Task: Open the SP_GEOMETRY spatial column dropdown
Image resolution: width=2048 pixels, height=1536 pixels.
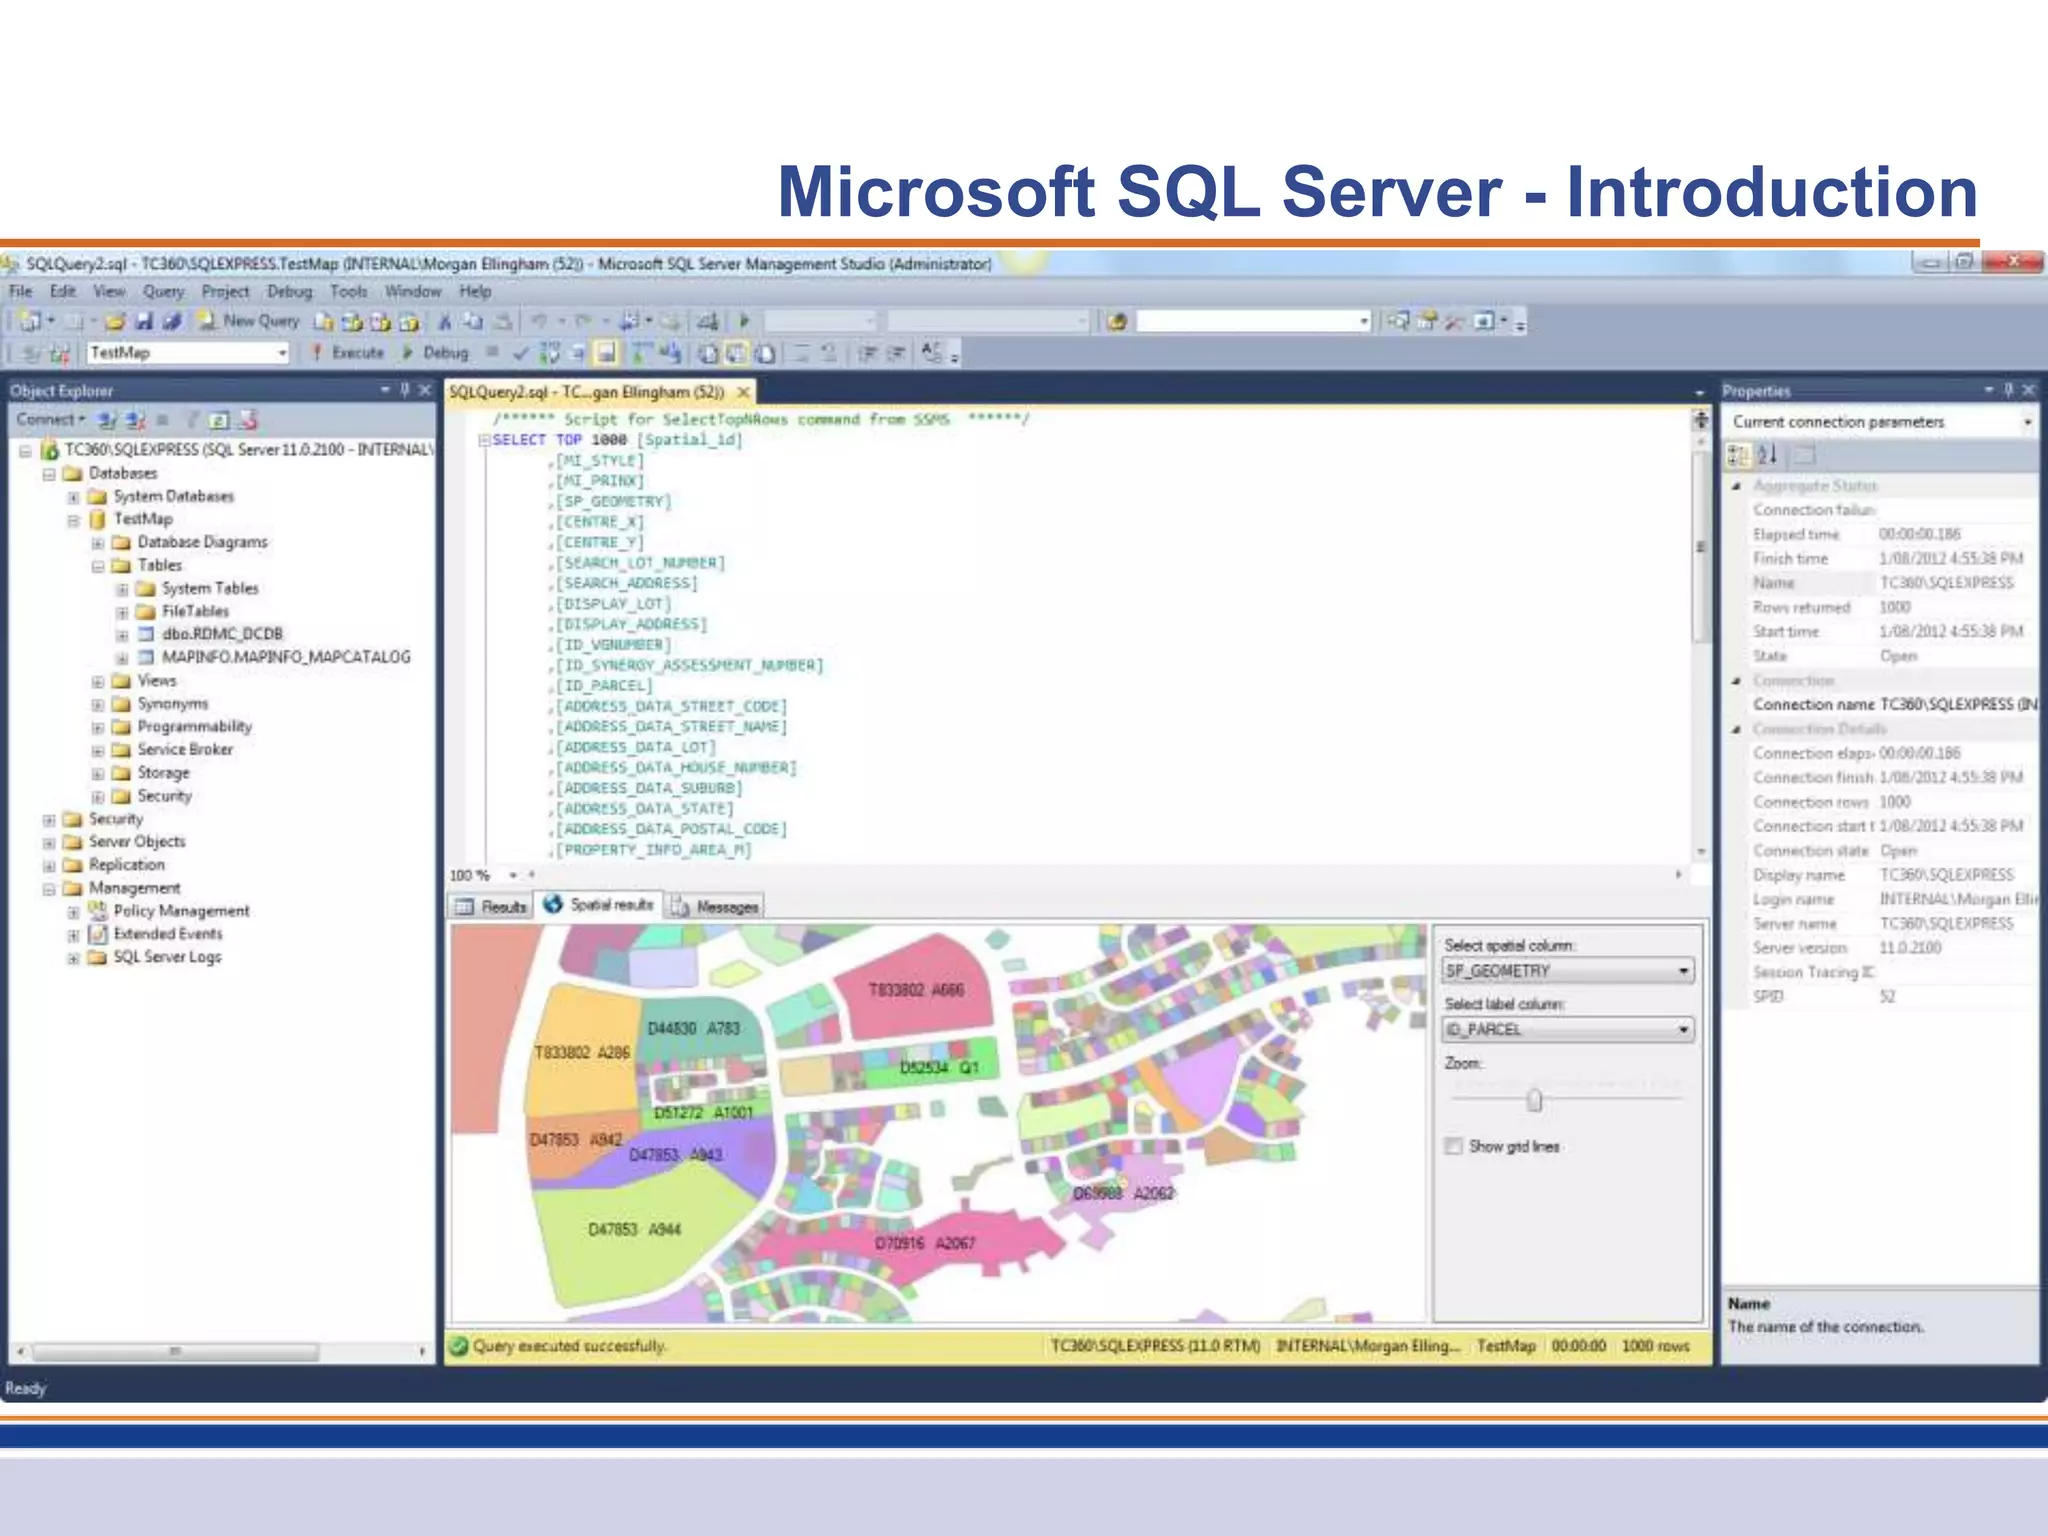Action: tap(1683, 971)
